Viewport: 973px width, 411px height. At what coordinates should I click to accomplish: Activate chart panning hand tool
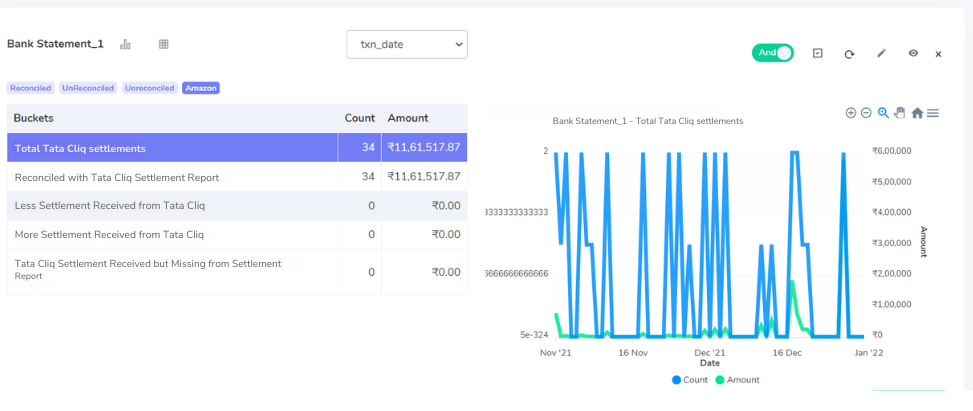click(900, 113)
